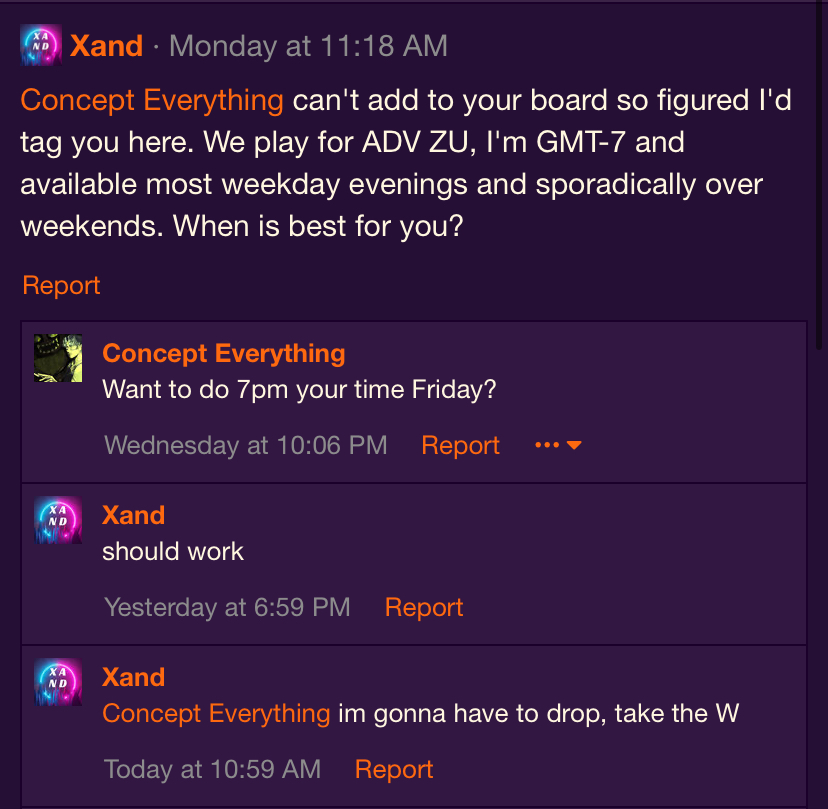This screenshot has height=809, width=828.
Task: Click the Xand username above the drop message
Action: [133, 677]
